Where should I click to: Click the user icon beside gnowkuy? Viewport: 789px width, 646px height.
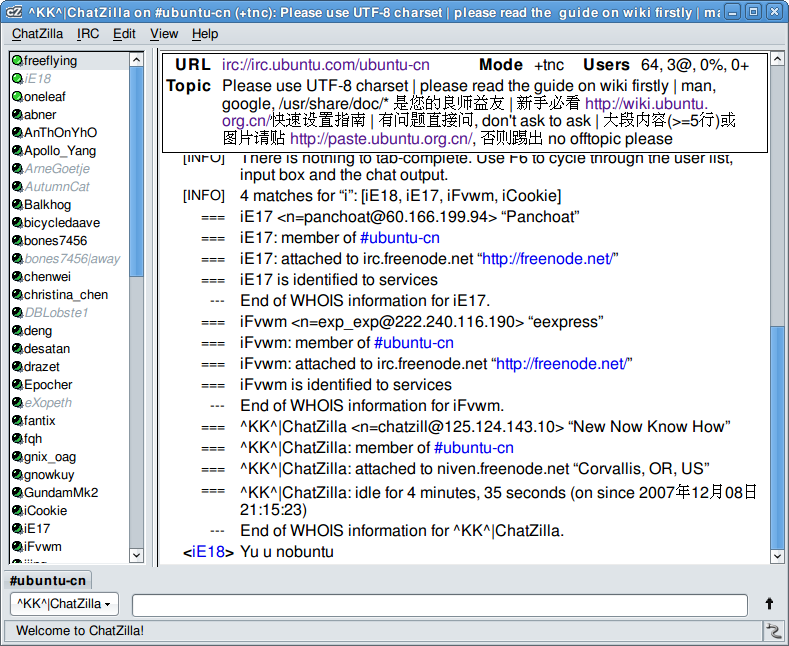17,475
